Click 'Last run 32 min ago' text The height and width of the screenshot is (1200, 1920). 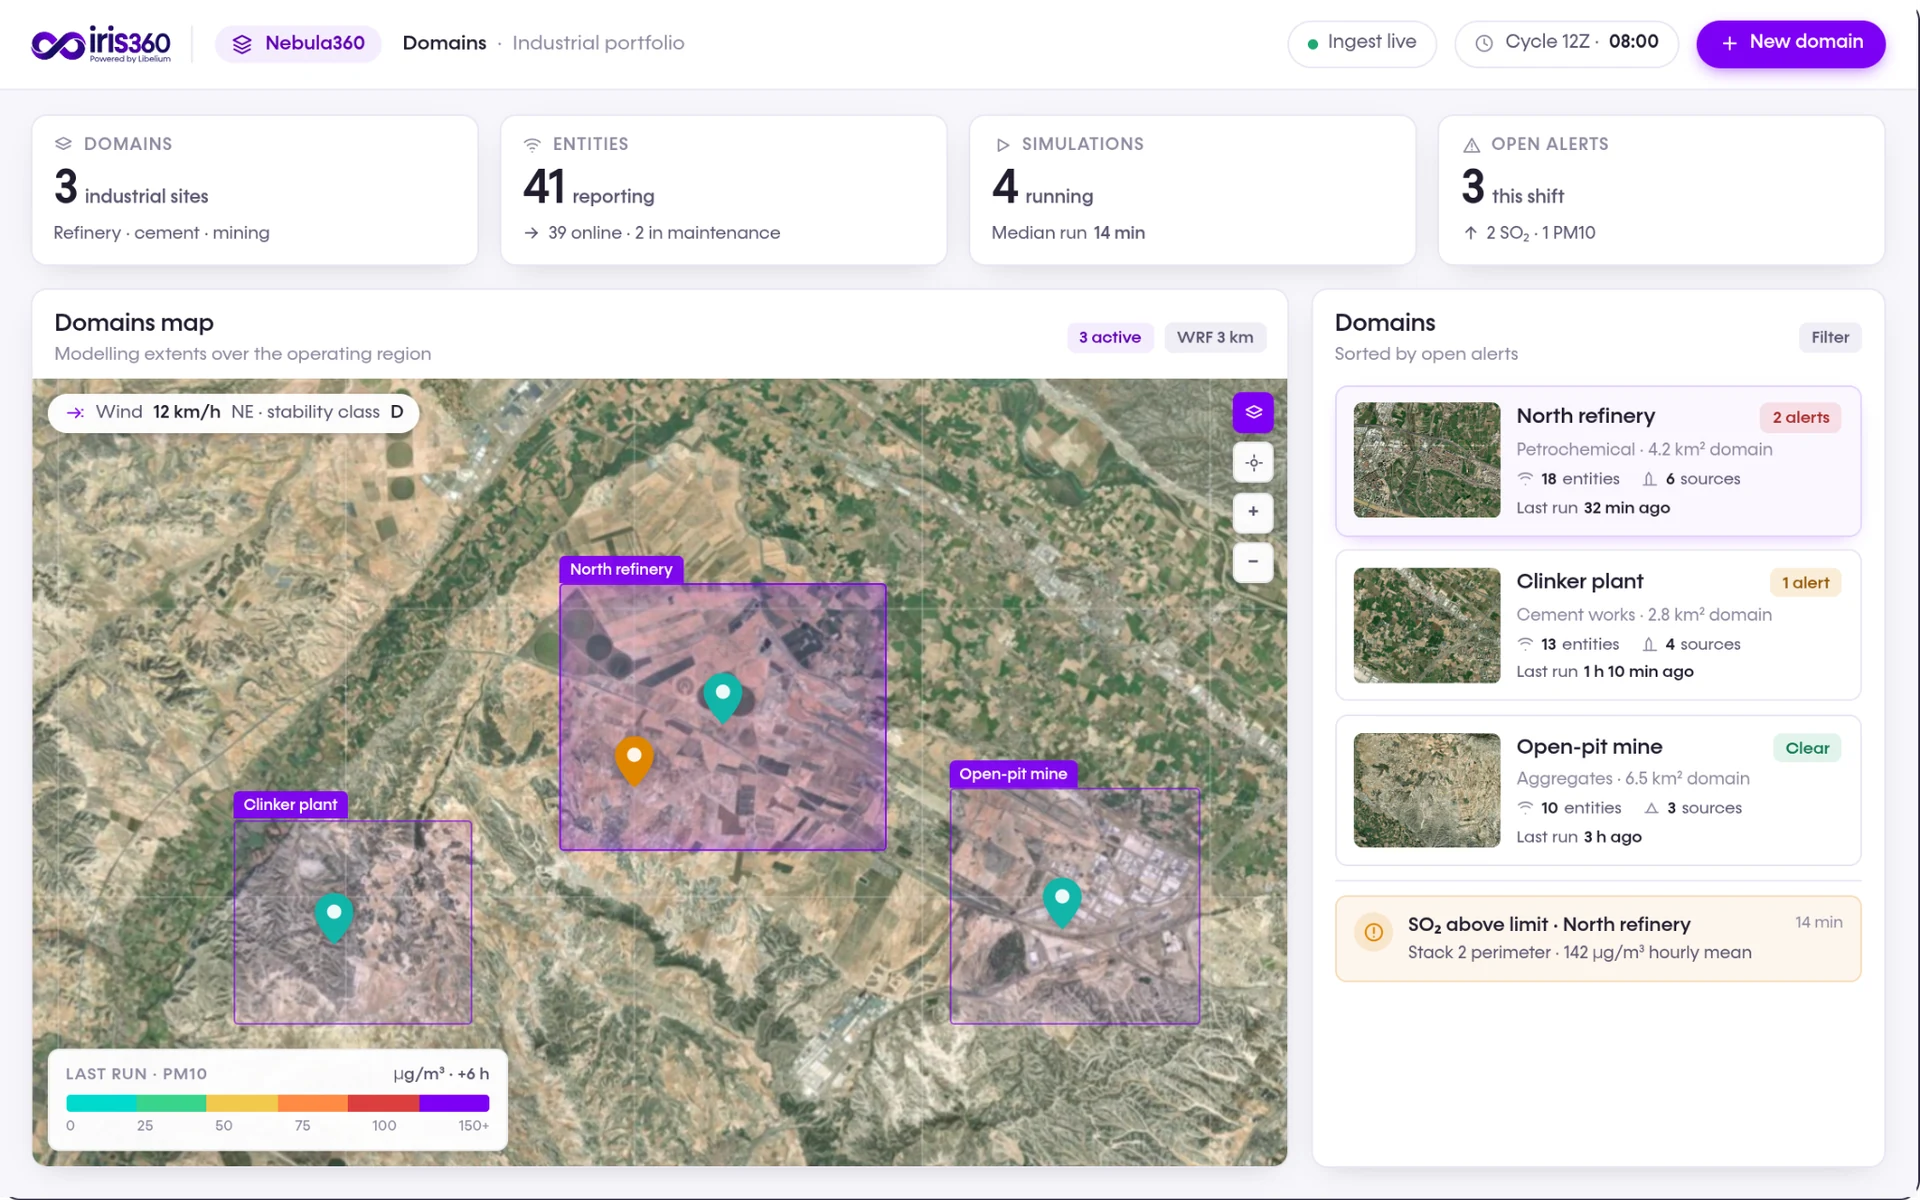point(1593,508)
